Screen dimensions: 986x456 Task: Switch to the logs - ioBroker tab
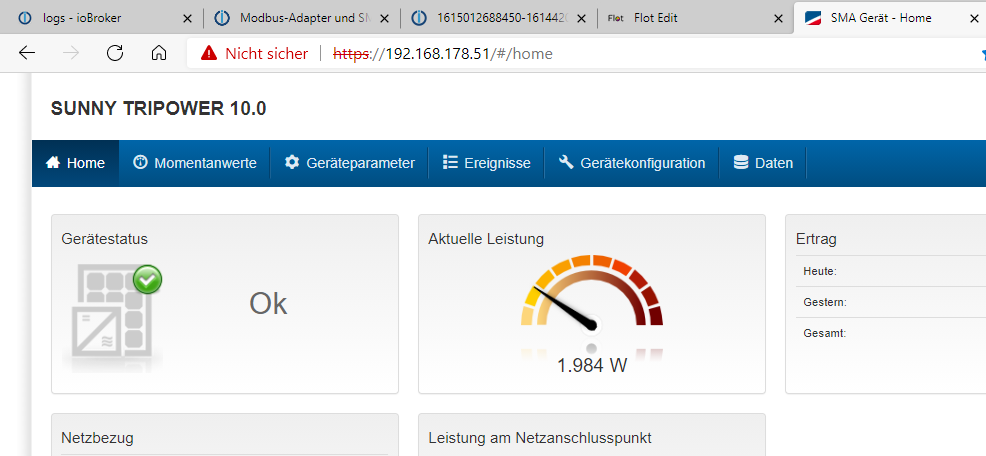point(103,18)
